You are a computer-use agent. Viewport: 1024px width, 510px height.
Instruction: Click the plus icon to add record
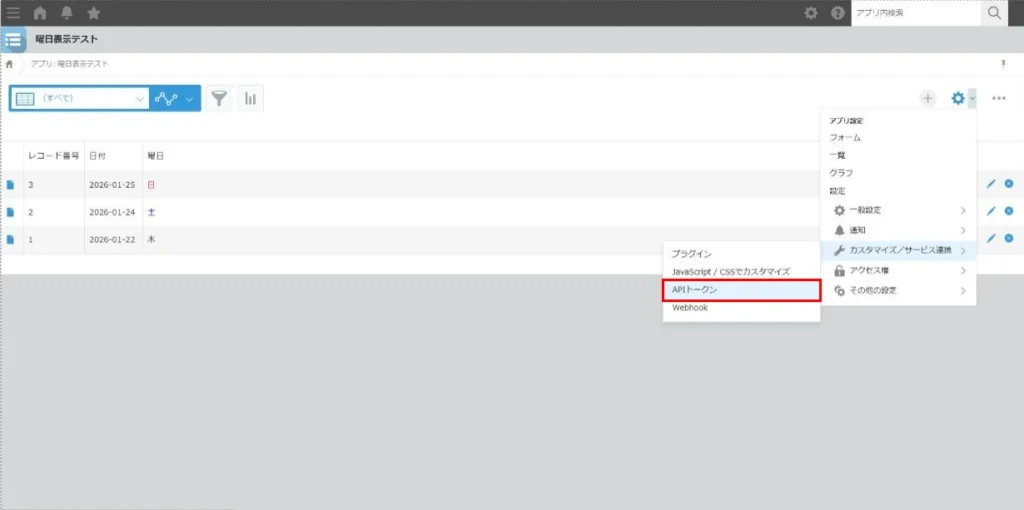[x=928, y=98]
